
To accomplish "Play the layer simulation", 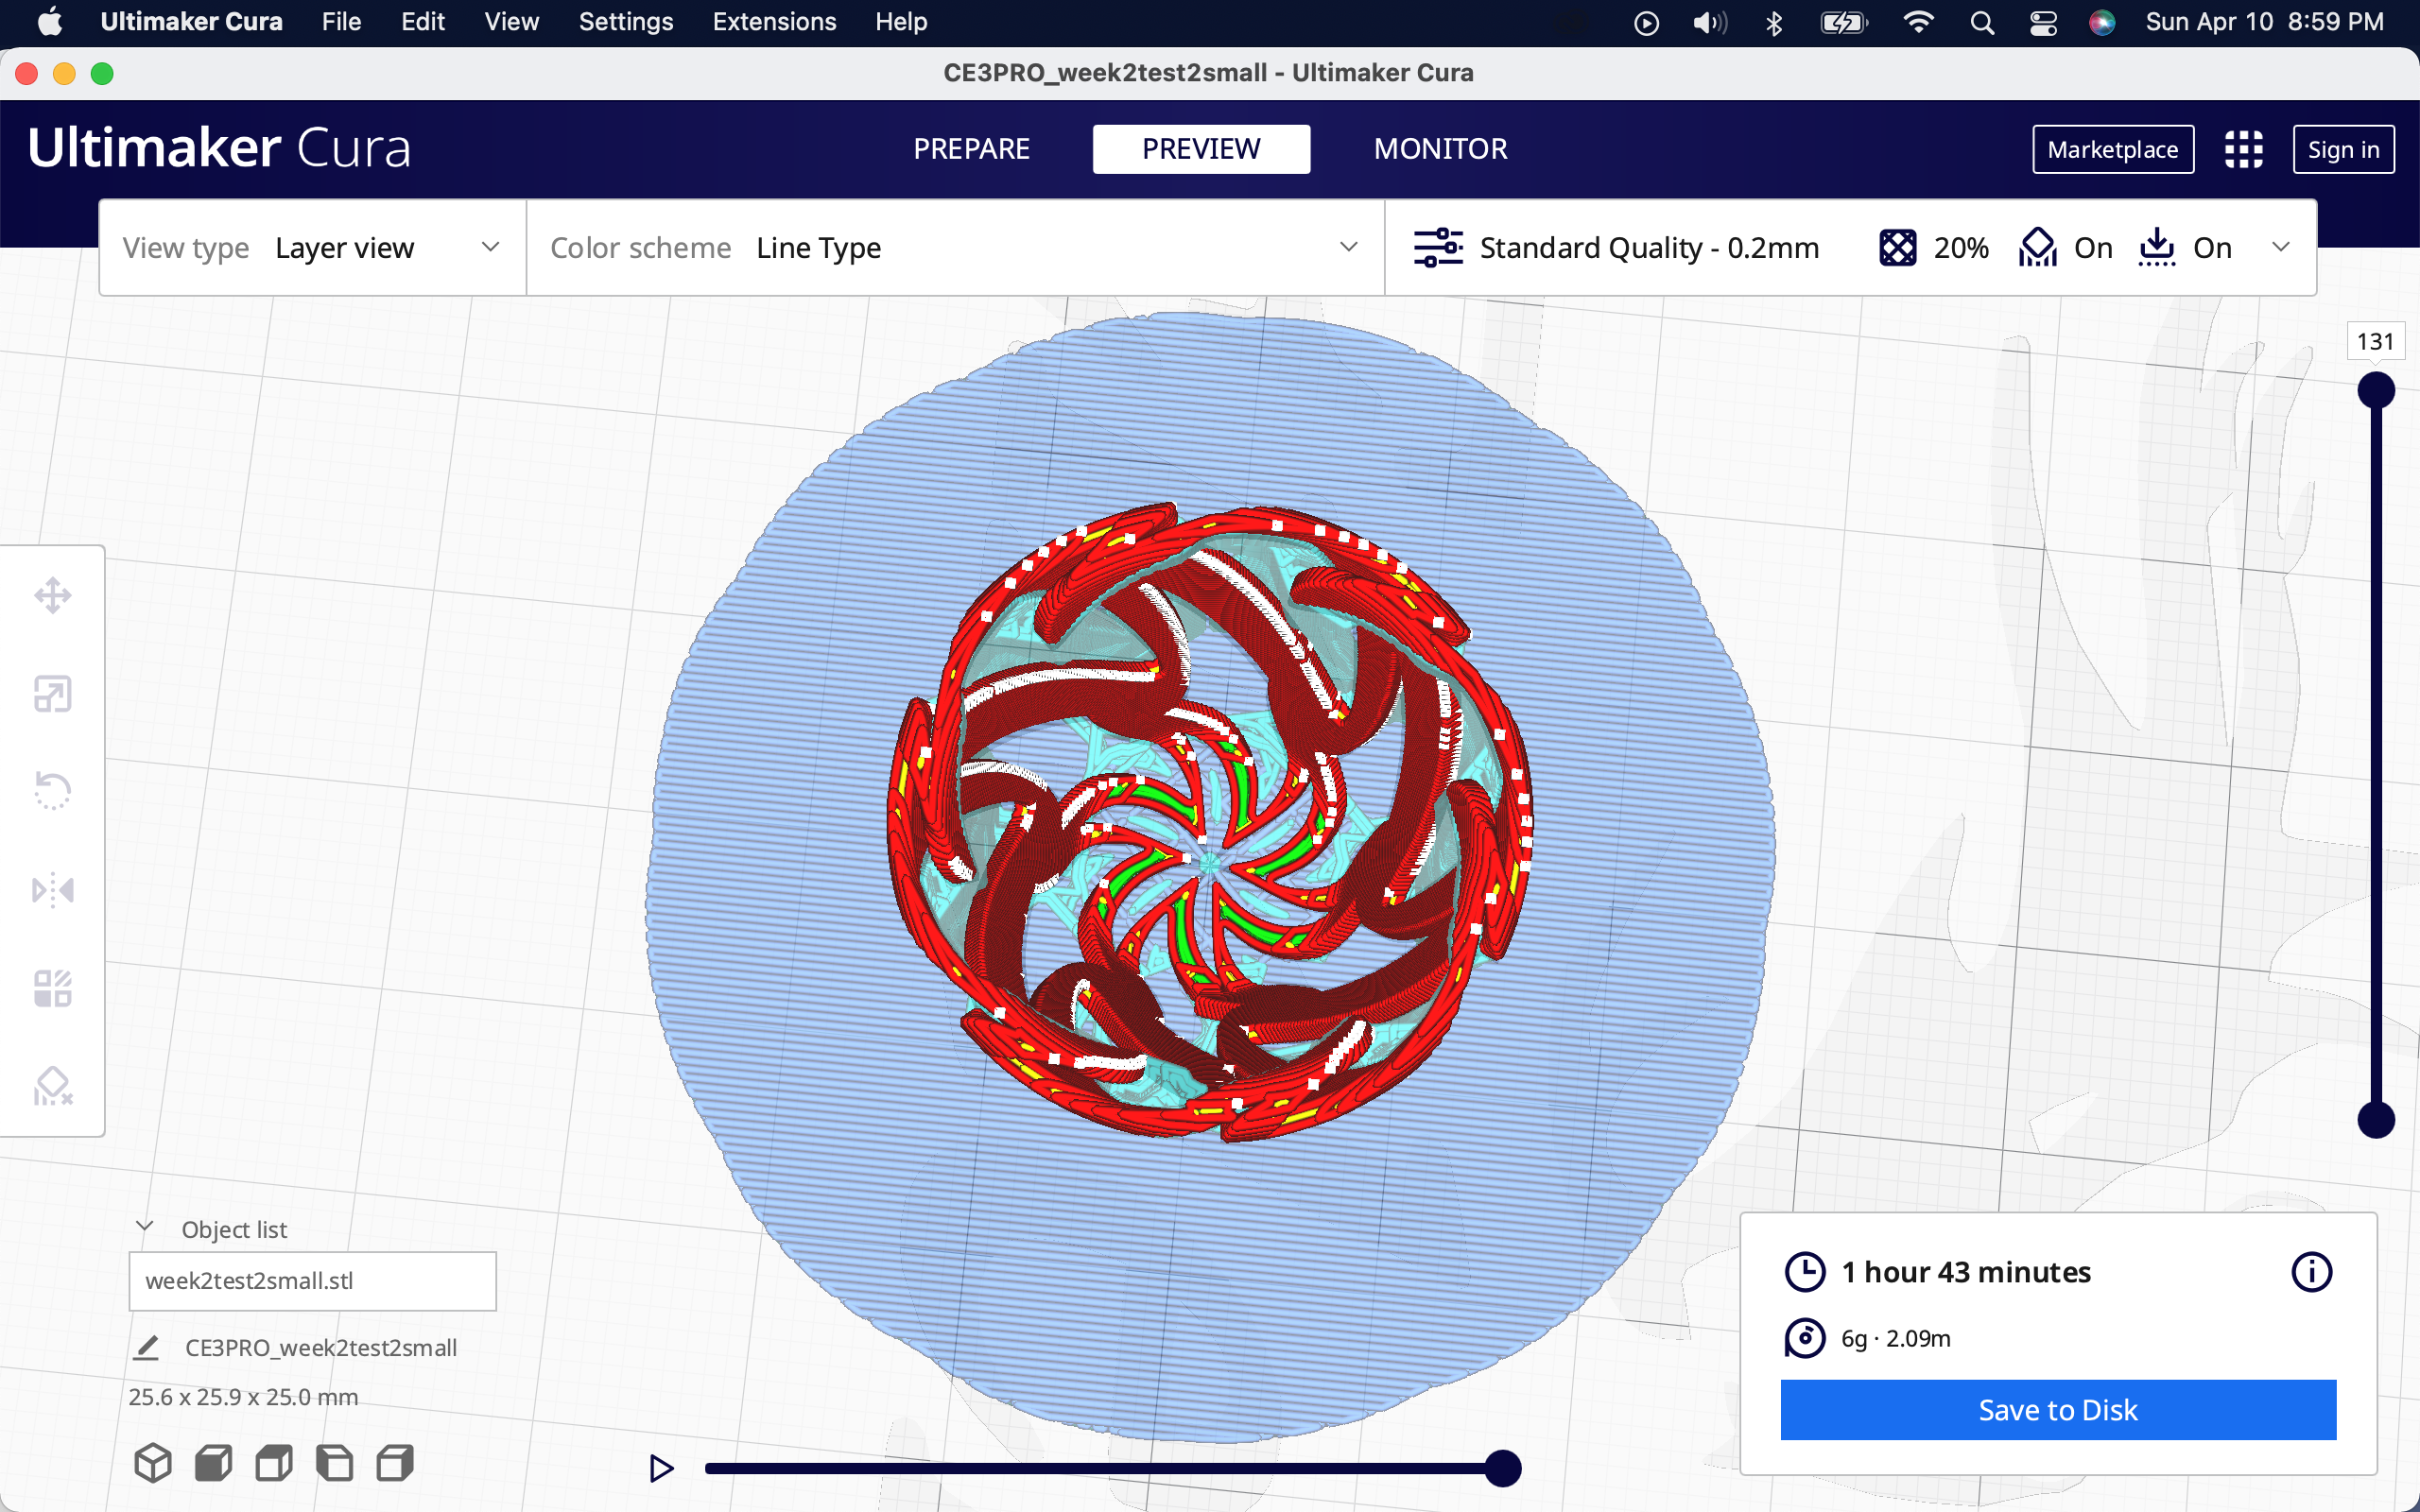I will tap(661, 1468).
